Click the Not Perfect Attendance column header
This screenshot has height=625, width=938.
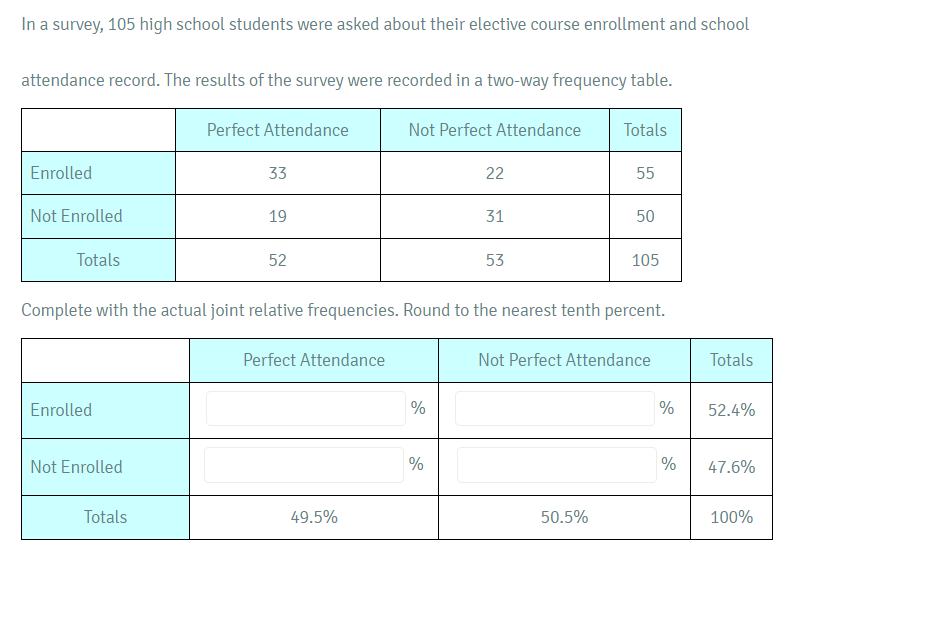494,129
